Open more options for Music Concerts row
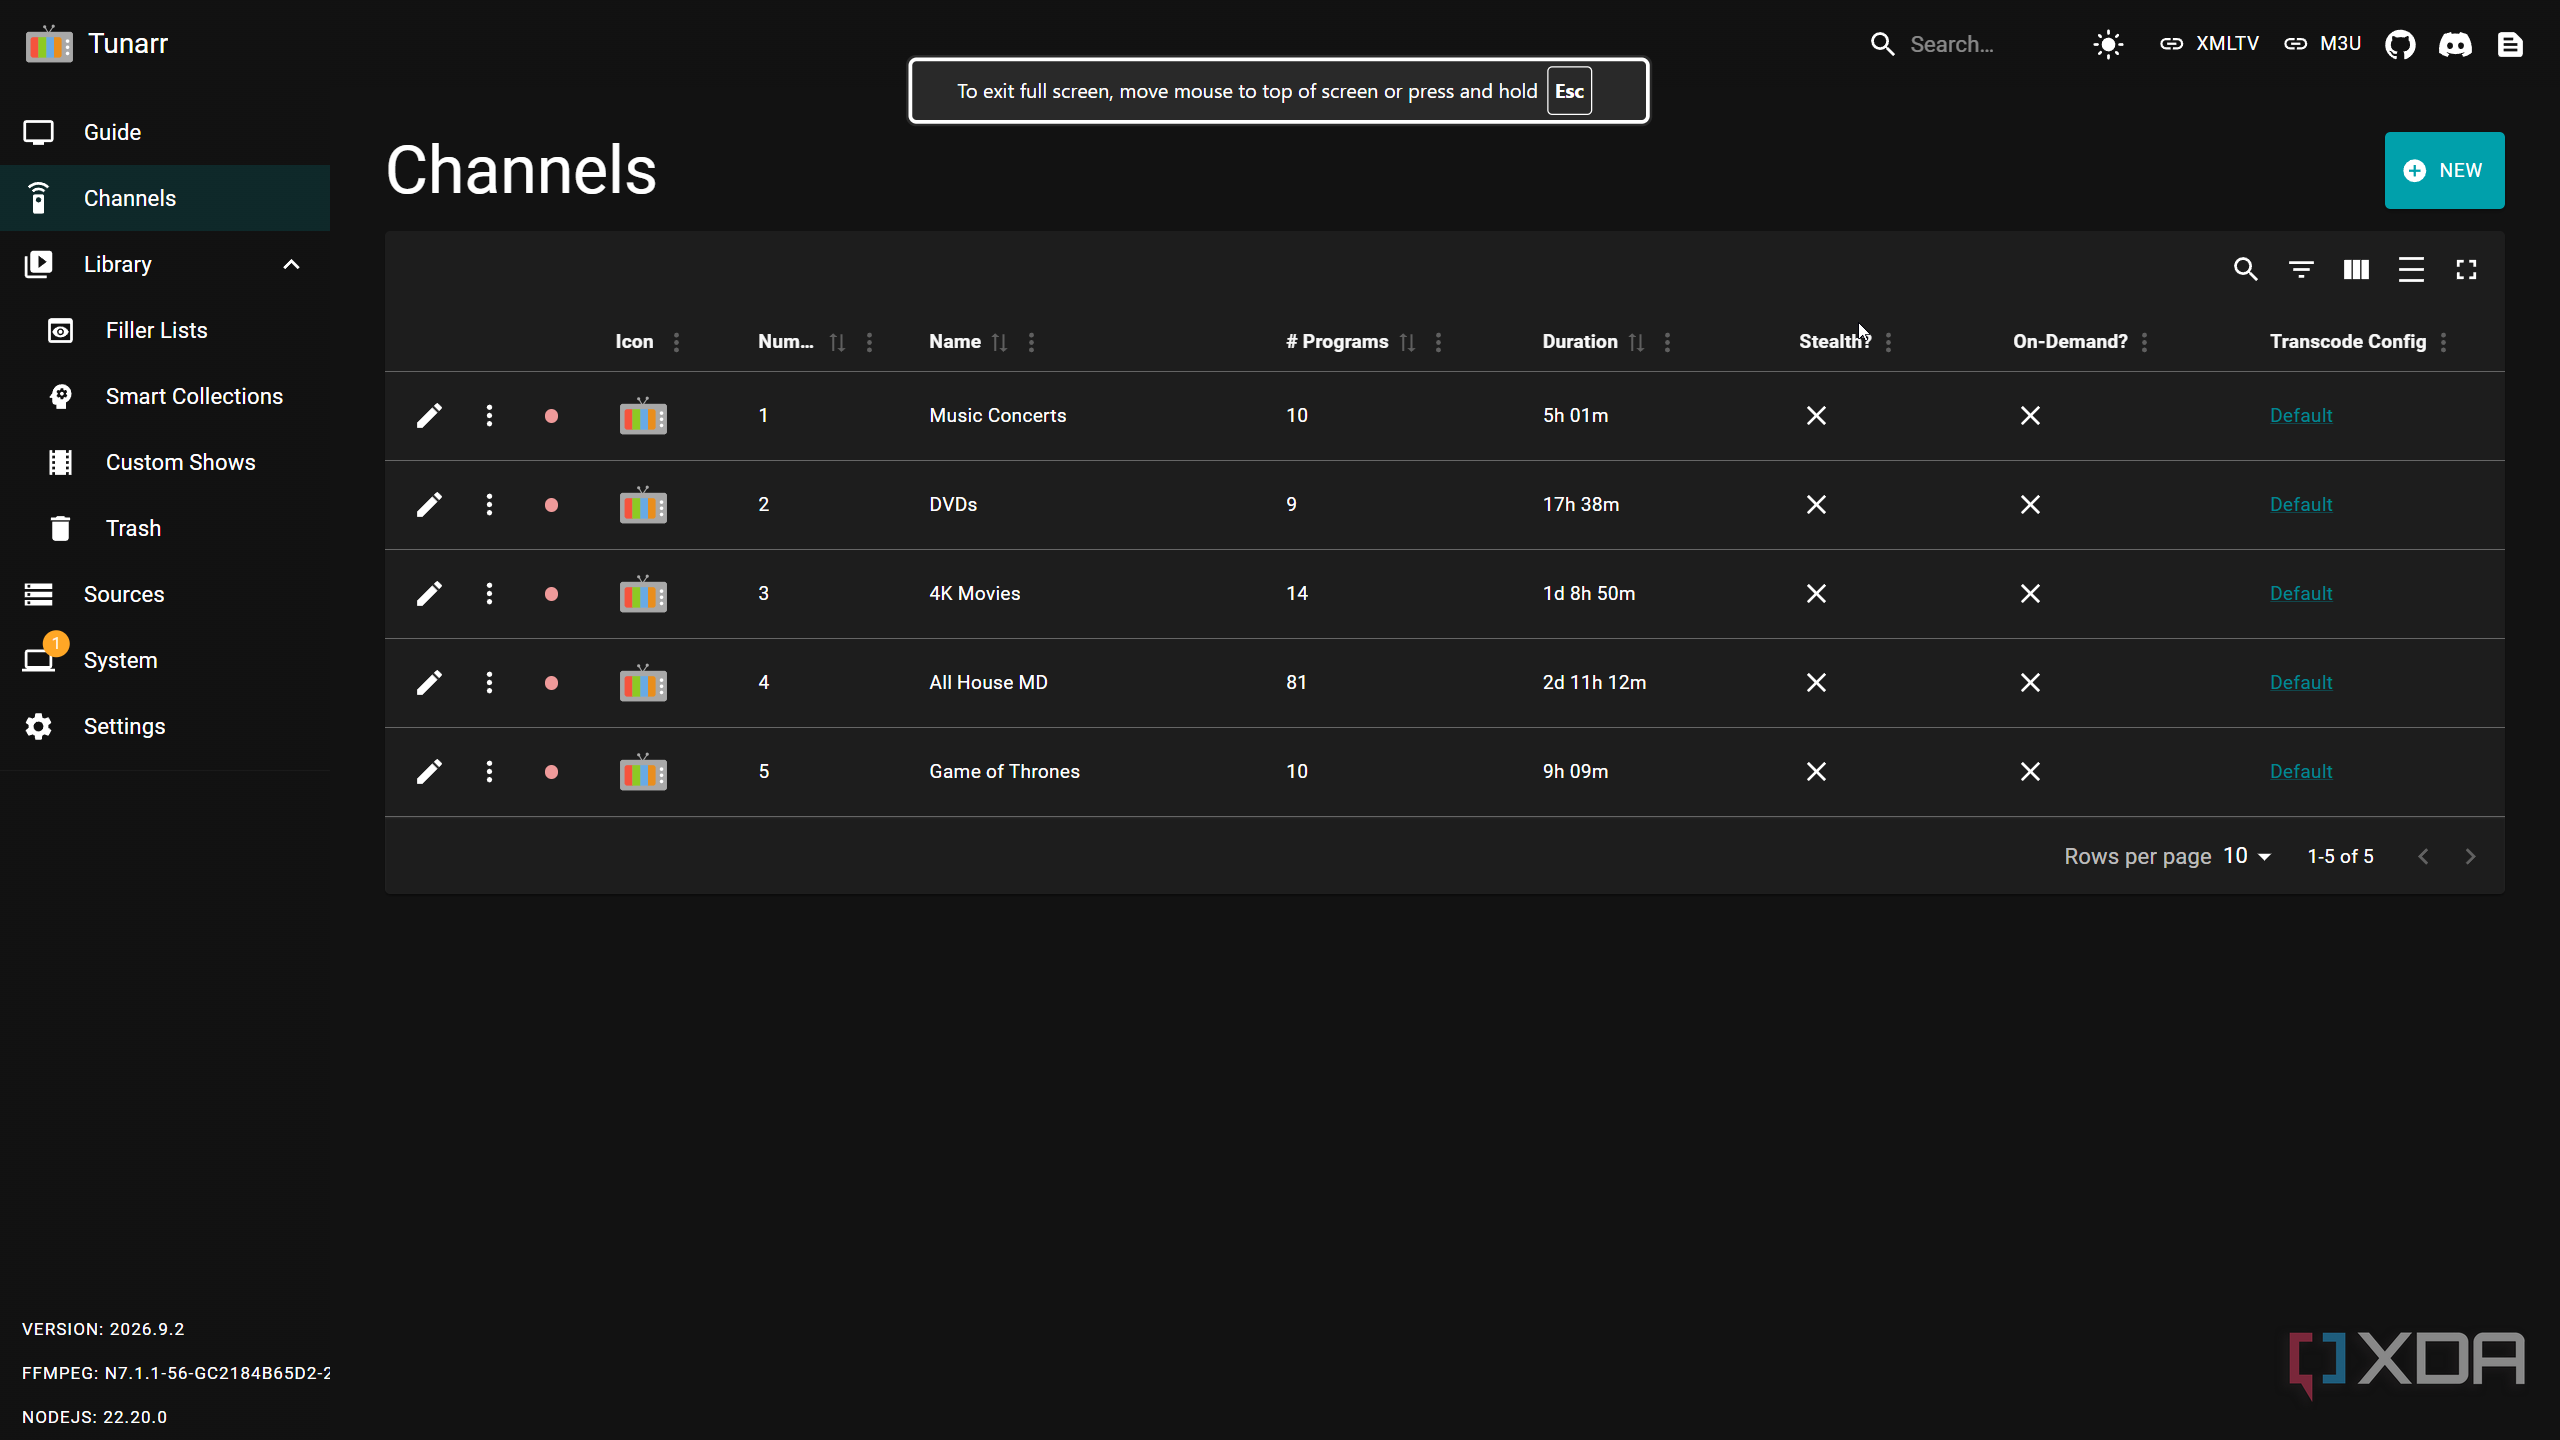2560x1440 pixels. pos(489,415)
